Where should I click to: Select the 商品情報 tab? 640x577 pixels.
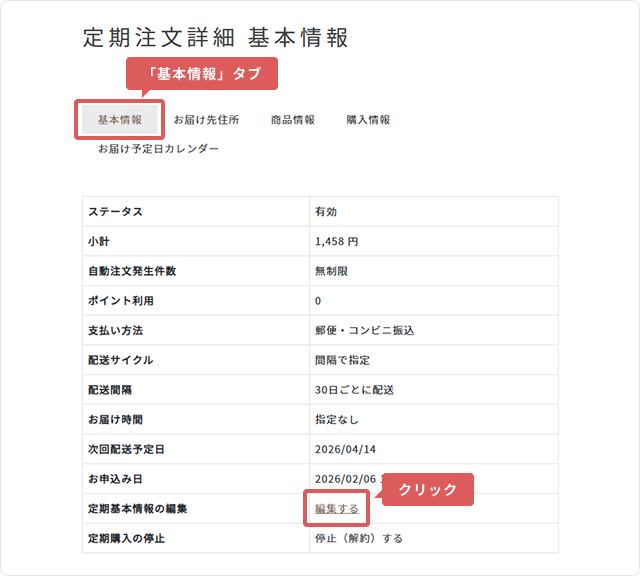click(292, 120)
